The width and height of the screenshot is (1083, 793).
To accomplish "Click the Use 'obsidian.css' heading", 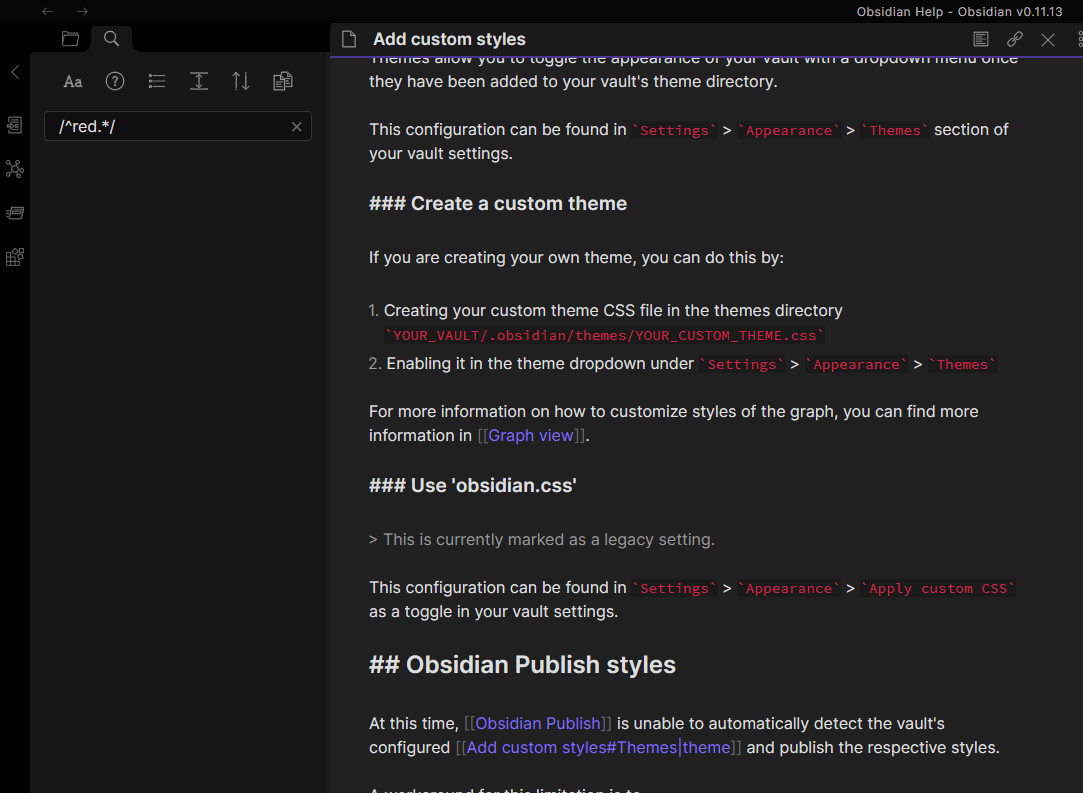I will [x=472, y=485].
